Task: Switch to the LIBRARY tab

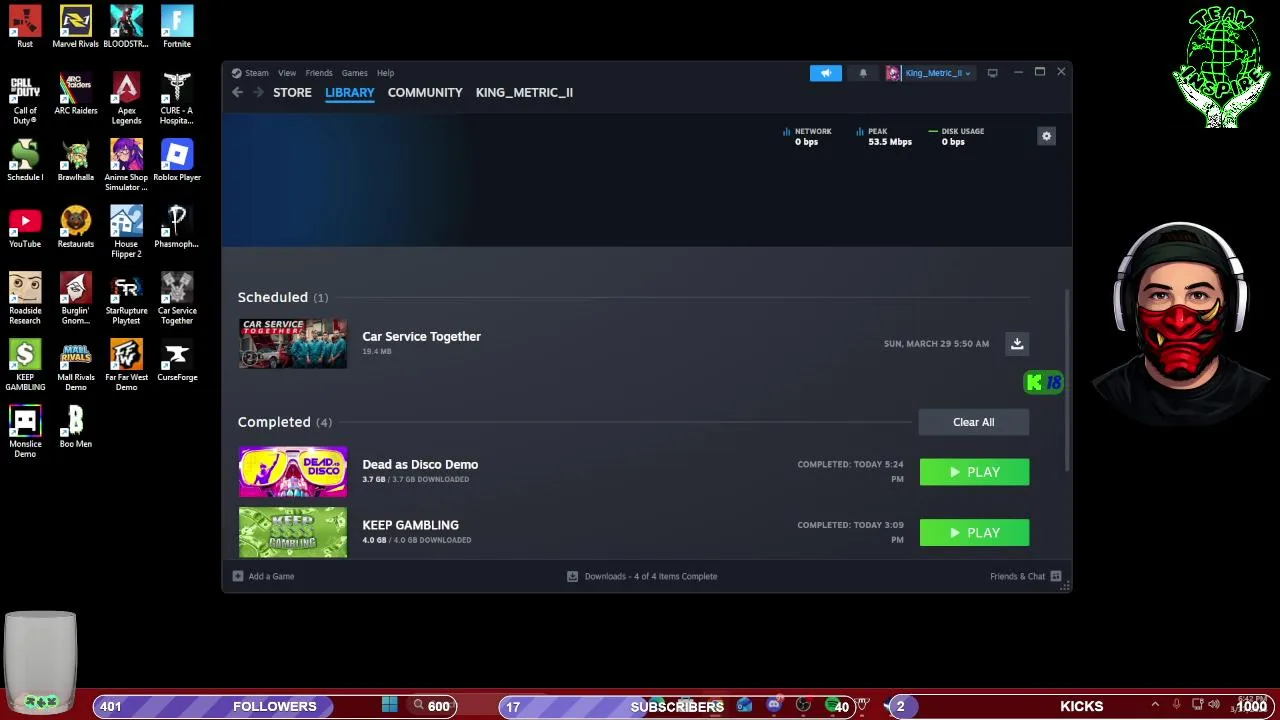Action: click(x=349, y=92)
